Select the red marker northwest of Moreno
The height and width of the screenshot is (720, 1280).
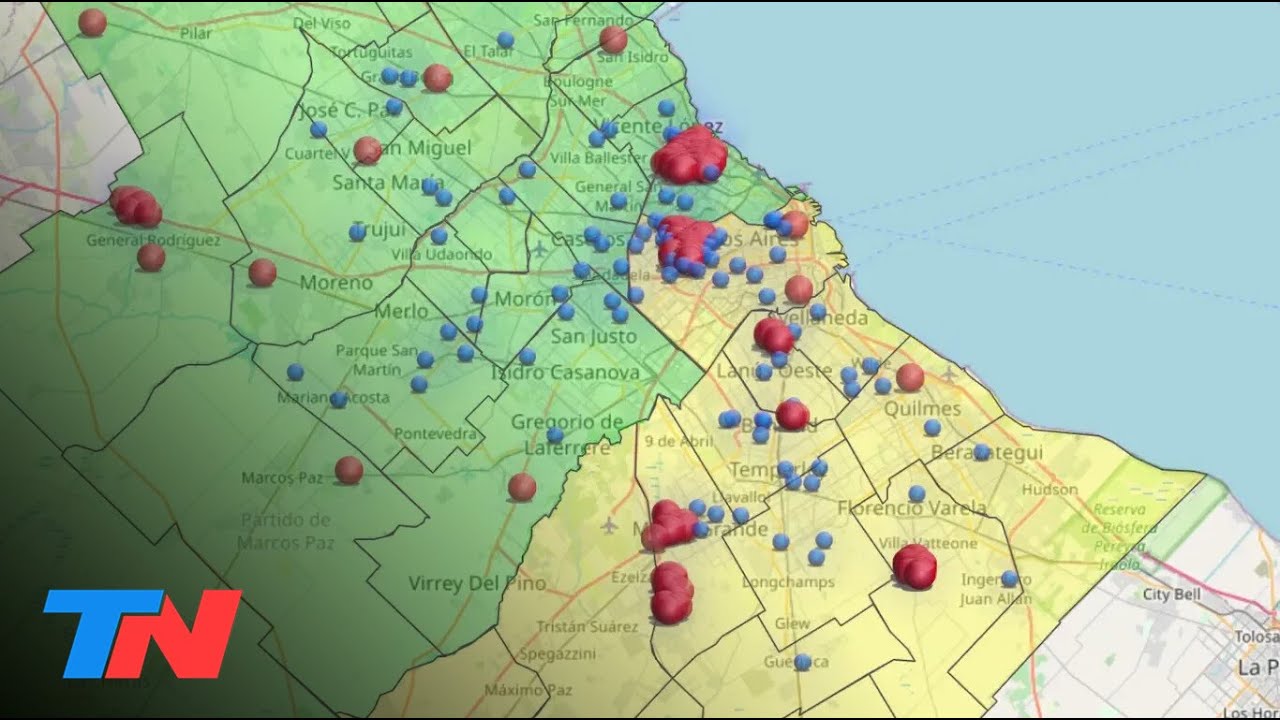(262, 272)
